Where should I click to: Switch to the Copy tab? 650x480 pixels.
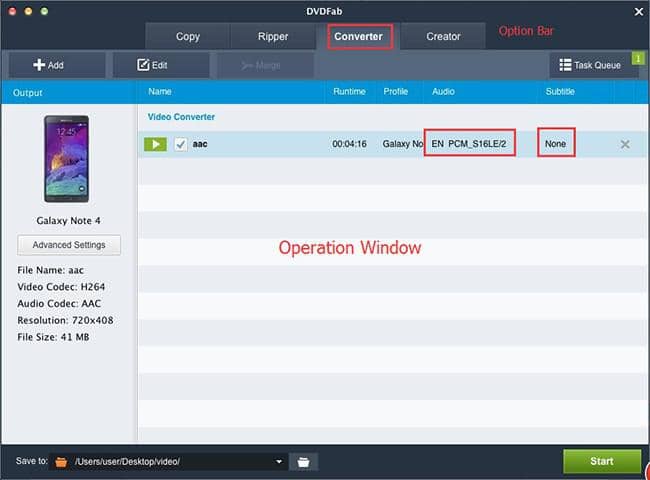(187, 36)
